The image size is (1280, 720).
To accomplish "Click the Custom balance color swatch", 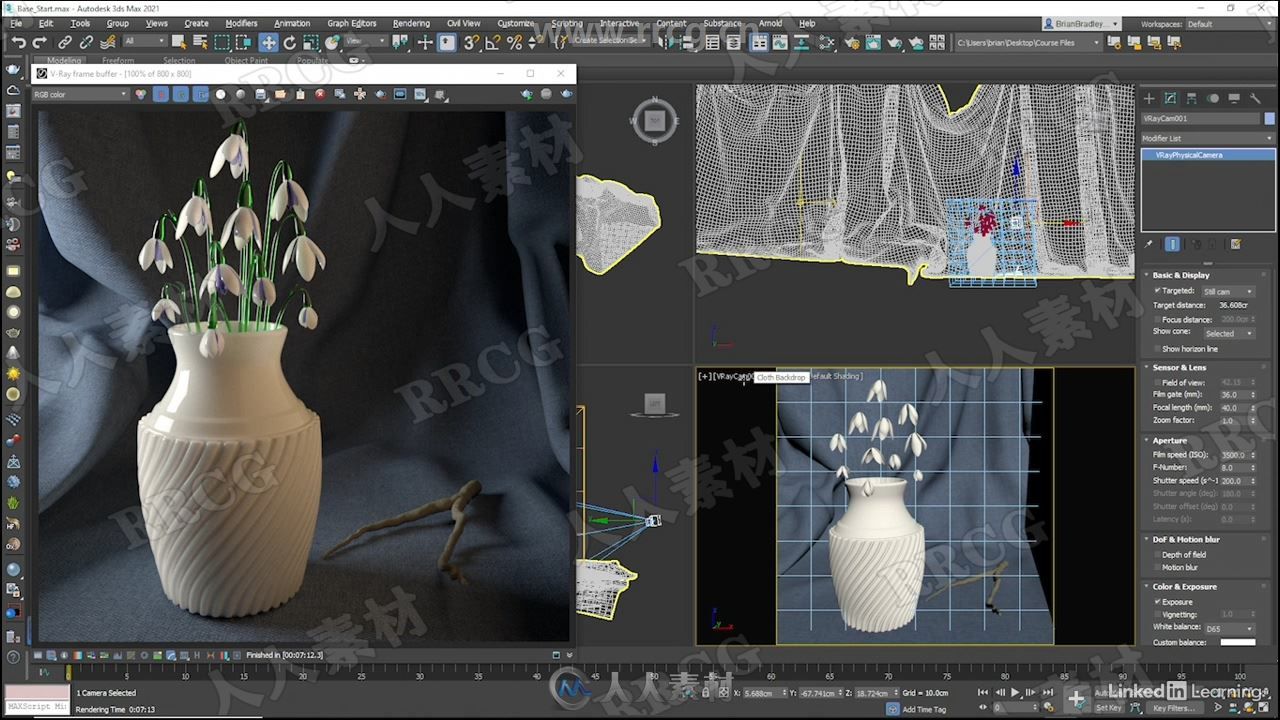I will tap(1237, 642).
